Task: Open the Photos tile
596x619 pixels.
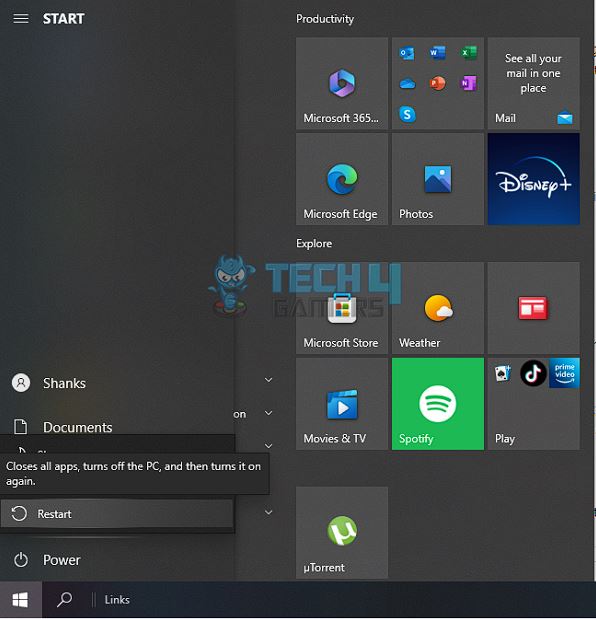Action: coord(438,179)
